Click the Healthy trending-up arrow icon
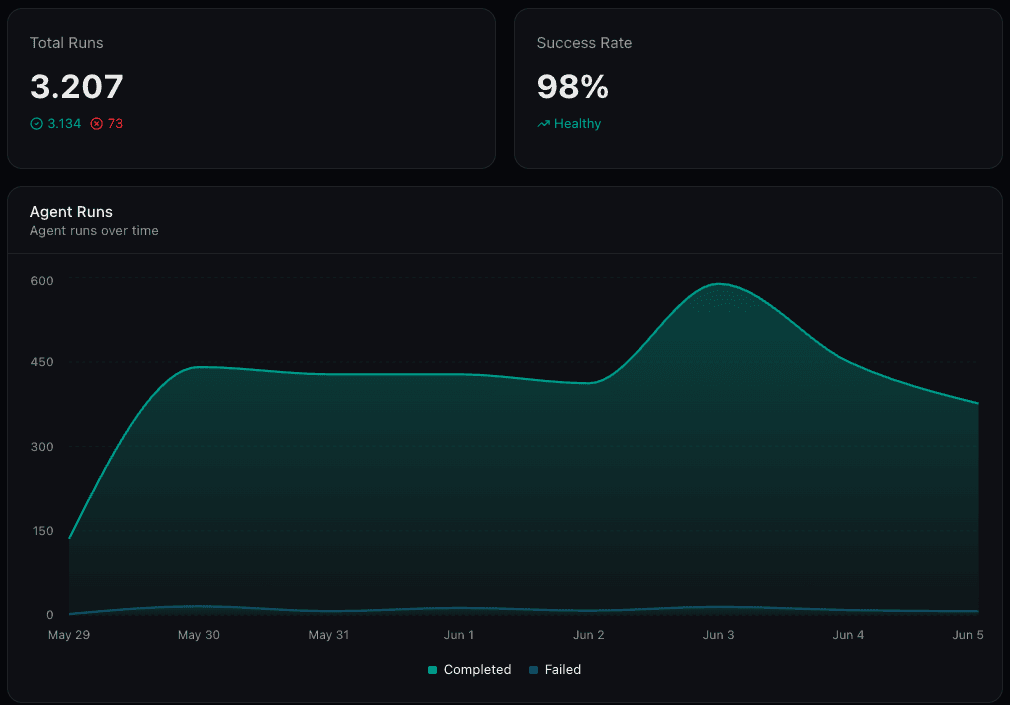The width and height of the screenshot is (1010, 705). 544,124
